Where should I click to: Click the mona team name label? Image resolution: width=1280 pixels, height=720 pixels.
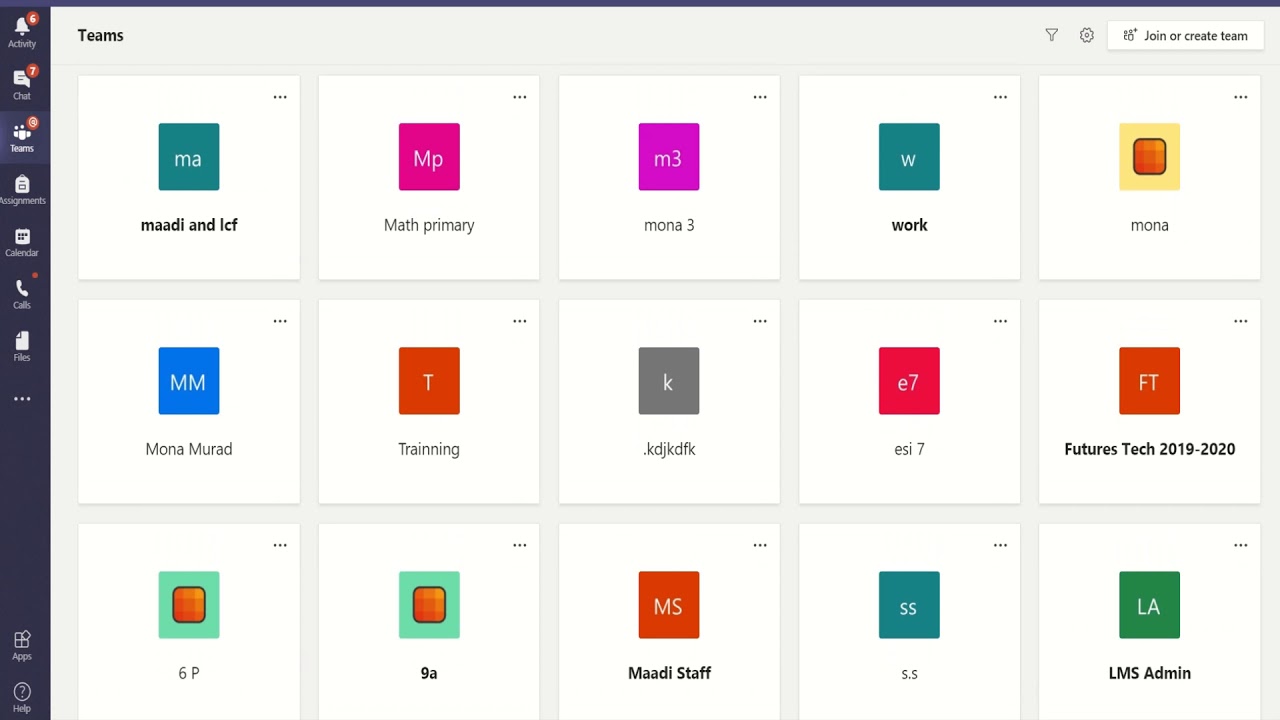(x=1149, y=225)
